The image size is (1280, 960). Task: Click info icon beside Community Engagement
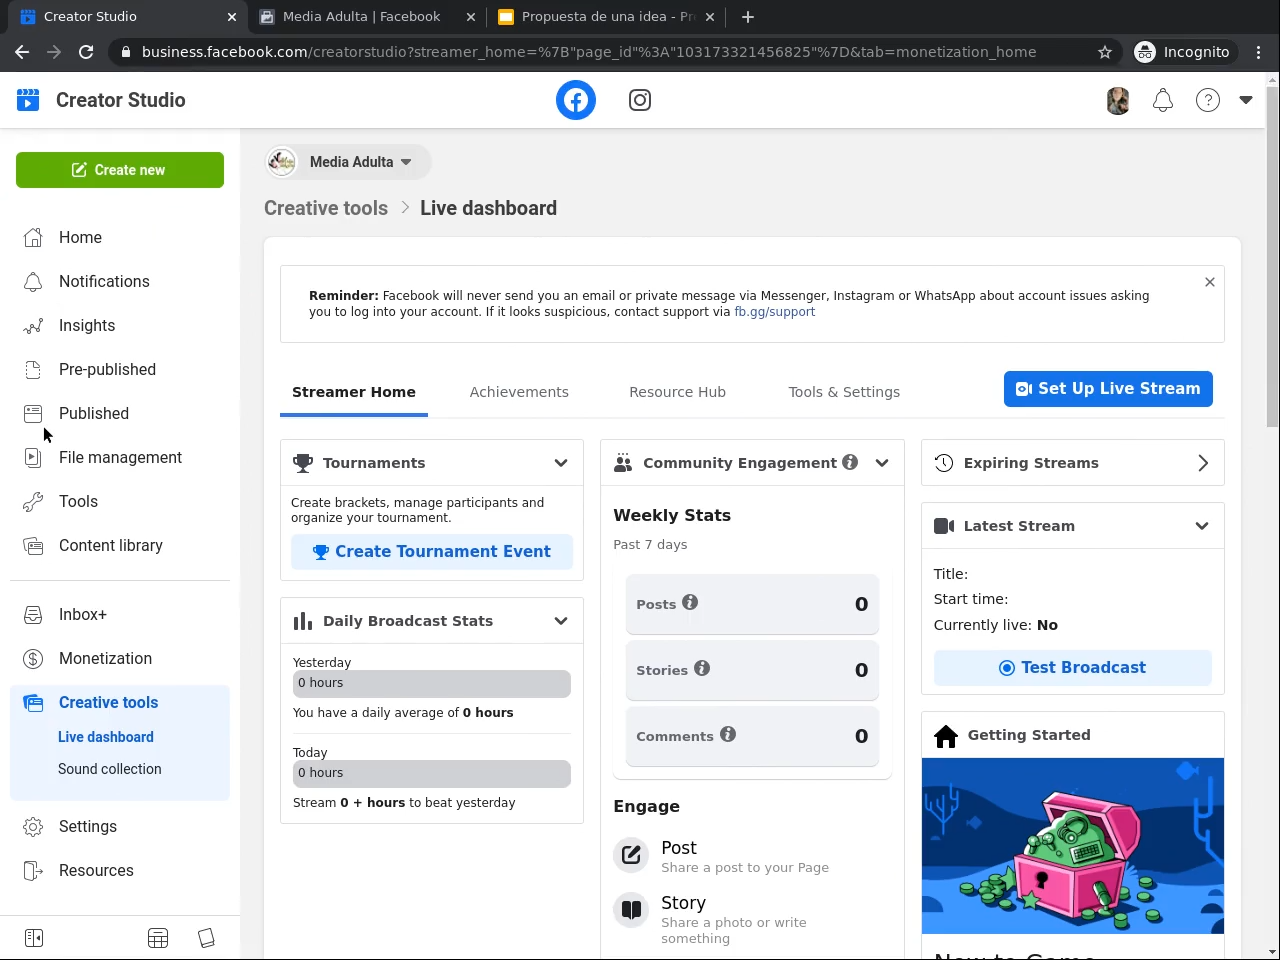pyautogui.click(x=850, y=462)
